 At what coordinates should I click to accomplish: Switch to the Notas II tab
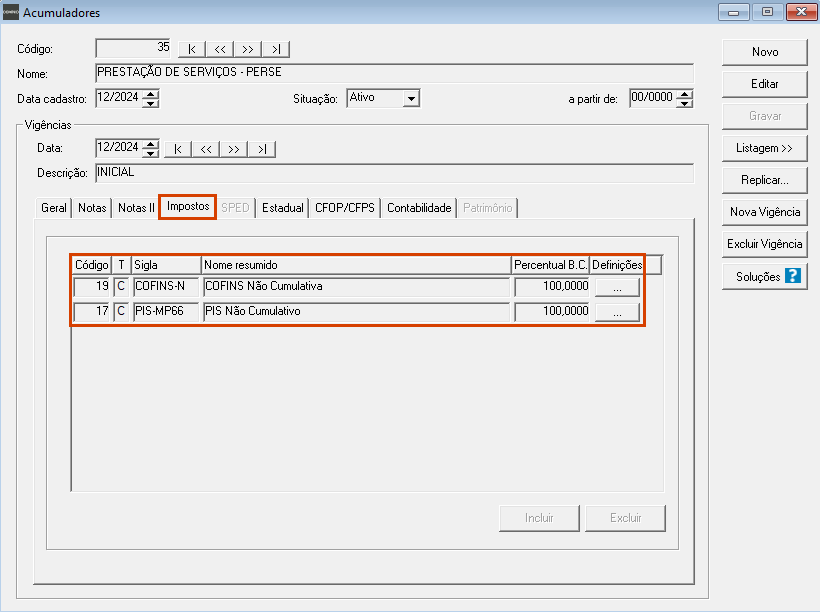point(136,208)
